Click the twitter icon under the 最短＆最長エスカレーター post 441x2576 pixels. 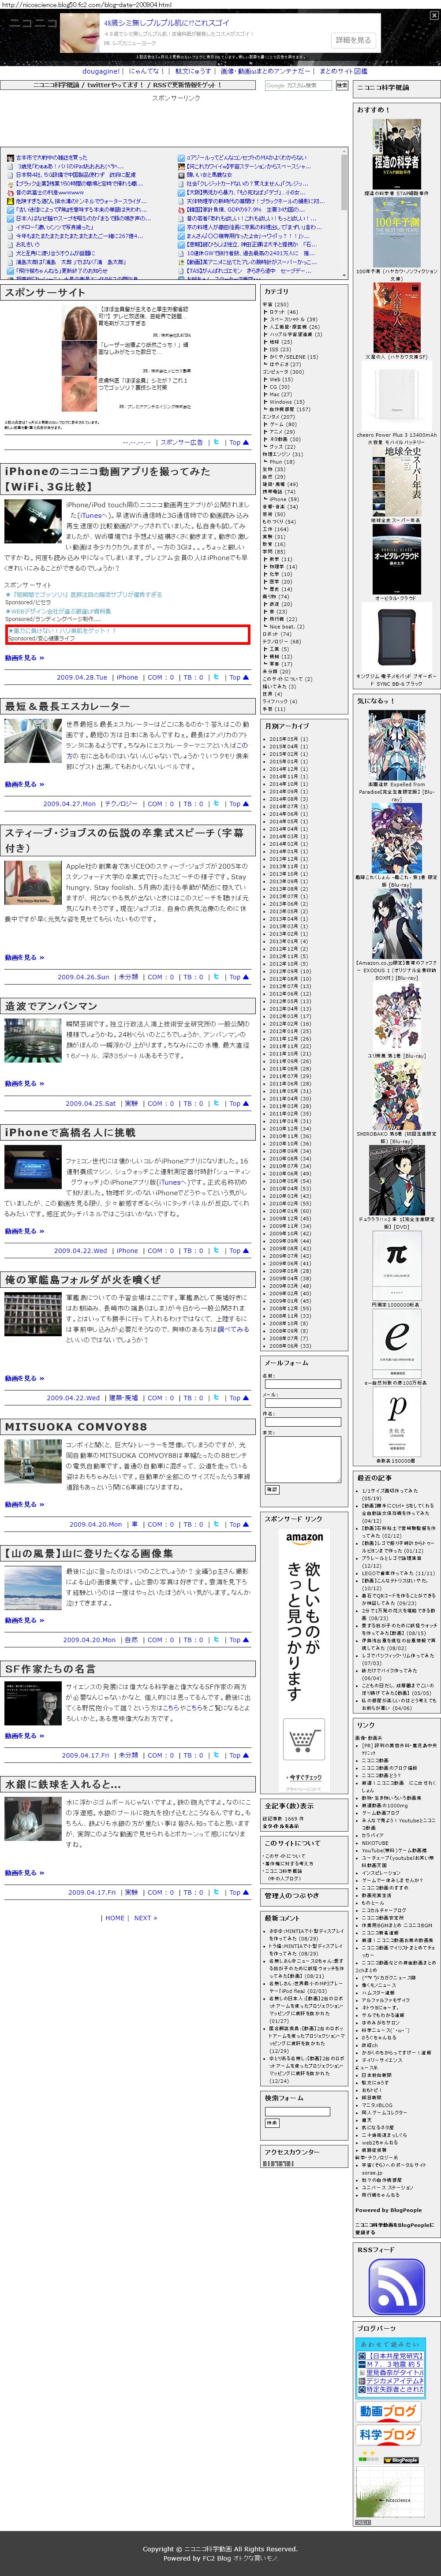coord(216,803)
